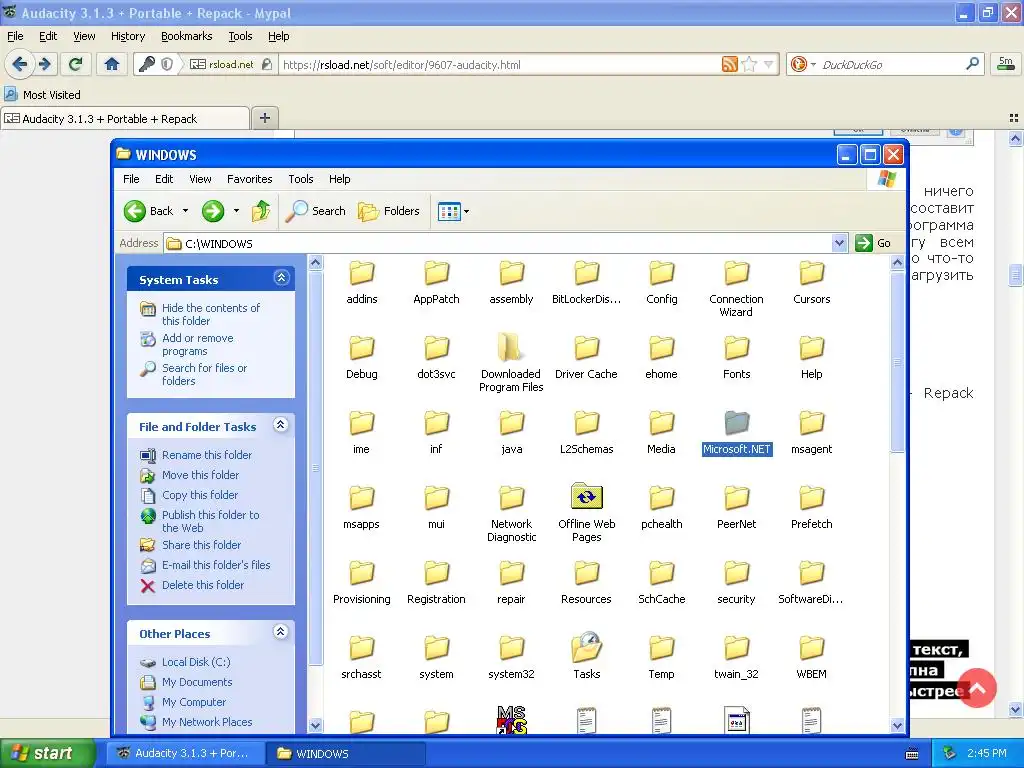This screenshot has height=768, width=1024.
Task: Select the Tasks folder icon
Action: pos(586,647)
